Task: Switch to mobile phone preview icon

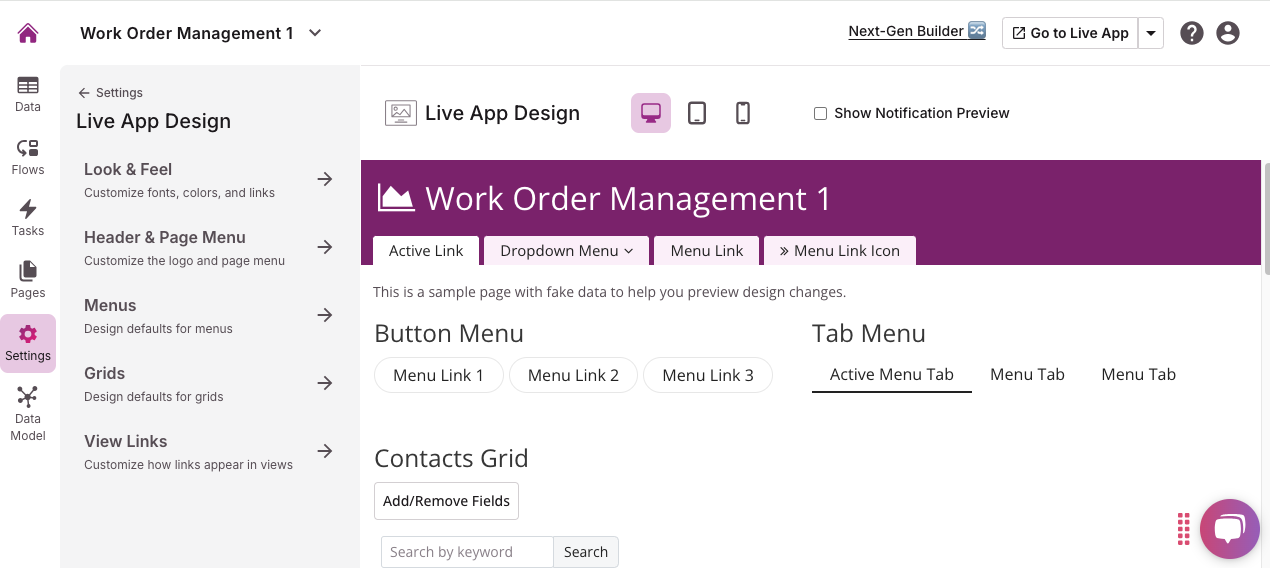Action: [x=743, y=113]
